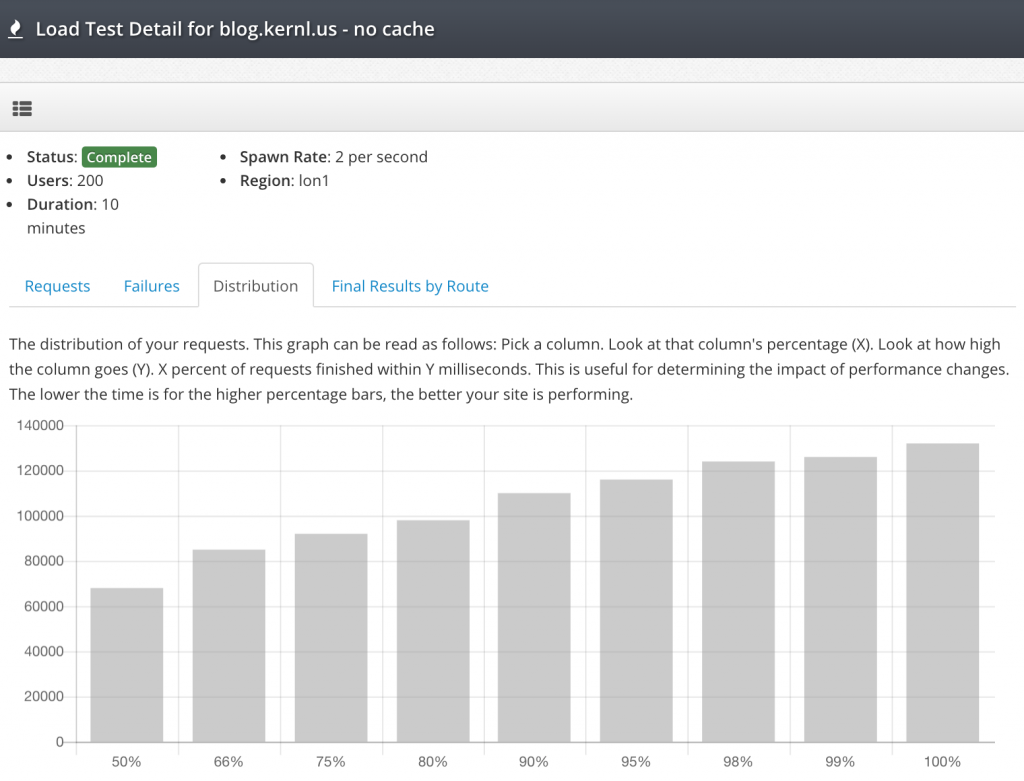Click the 100% percentile bar
The width and height of the screenshot is (1024, 781).
942,592
